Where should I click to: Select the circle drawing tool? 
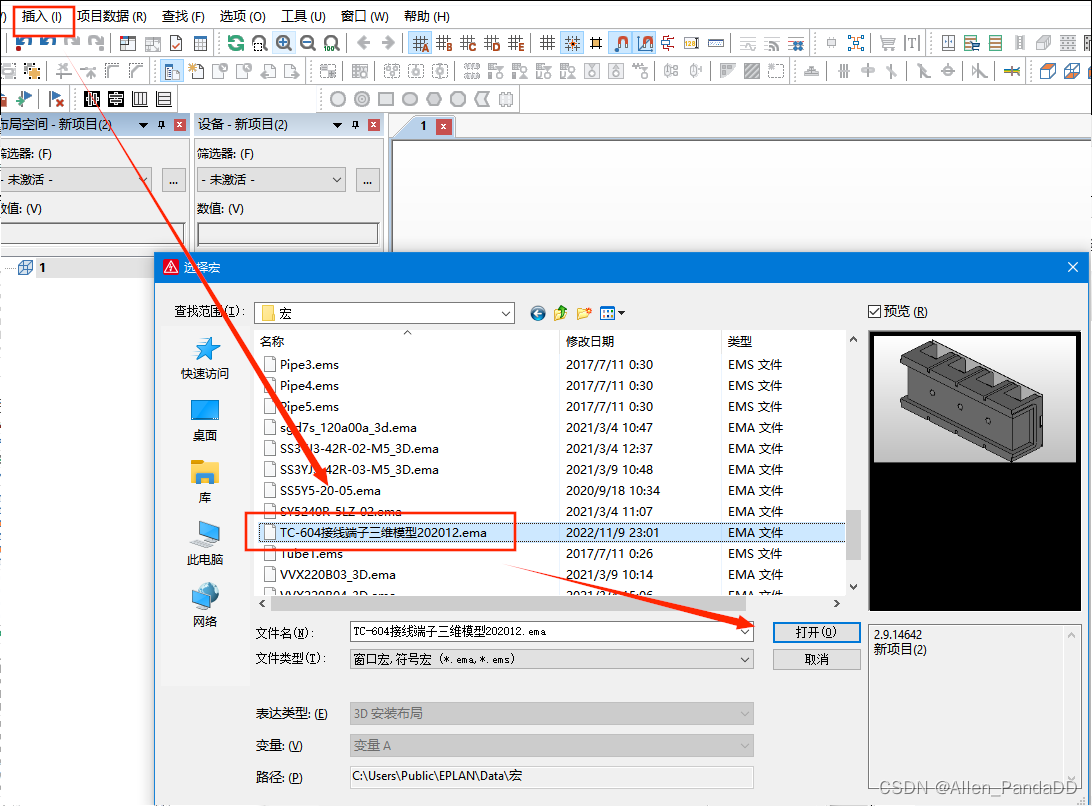338,98
